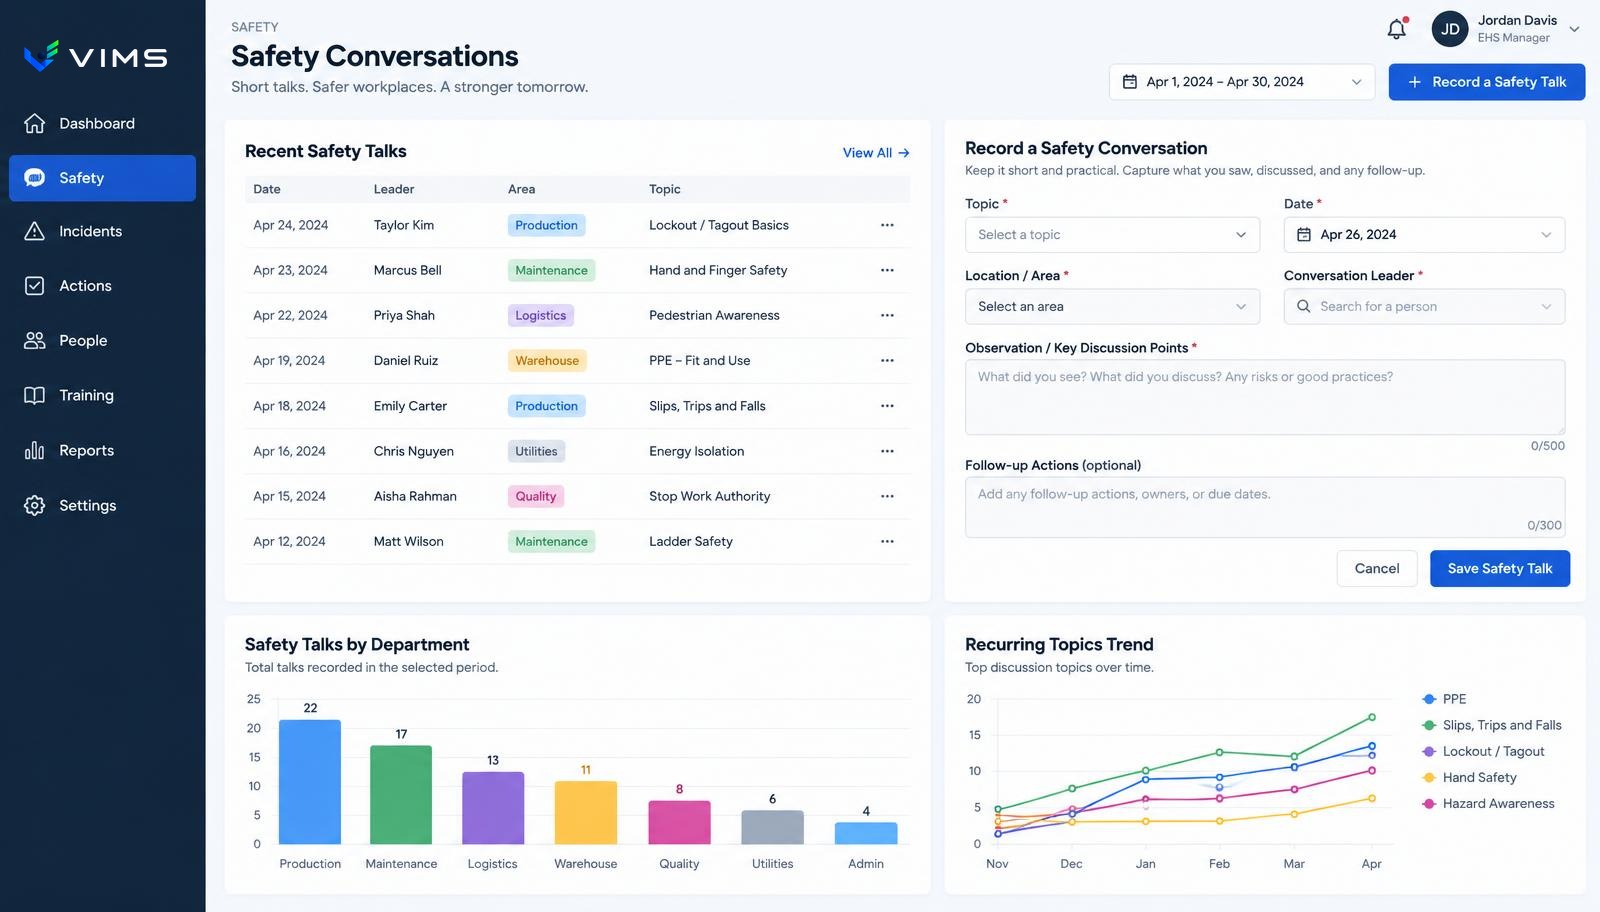Image resolution: width=1600 pixels, height=912 pixels.
Task: Click the Production tag for Taylor Kim
Action: click(x=546, y=225)
